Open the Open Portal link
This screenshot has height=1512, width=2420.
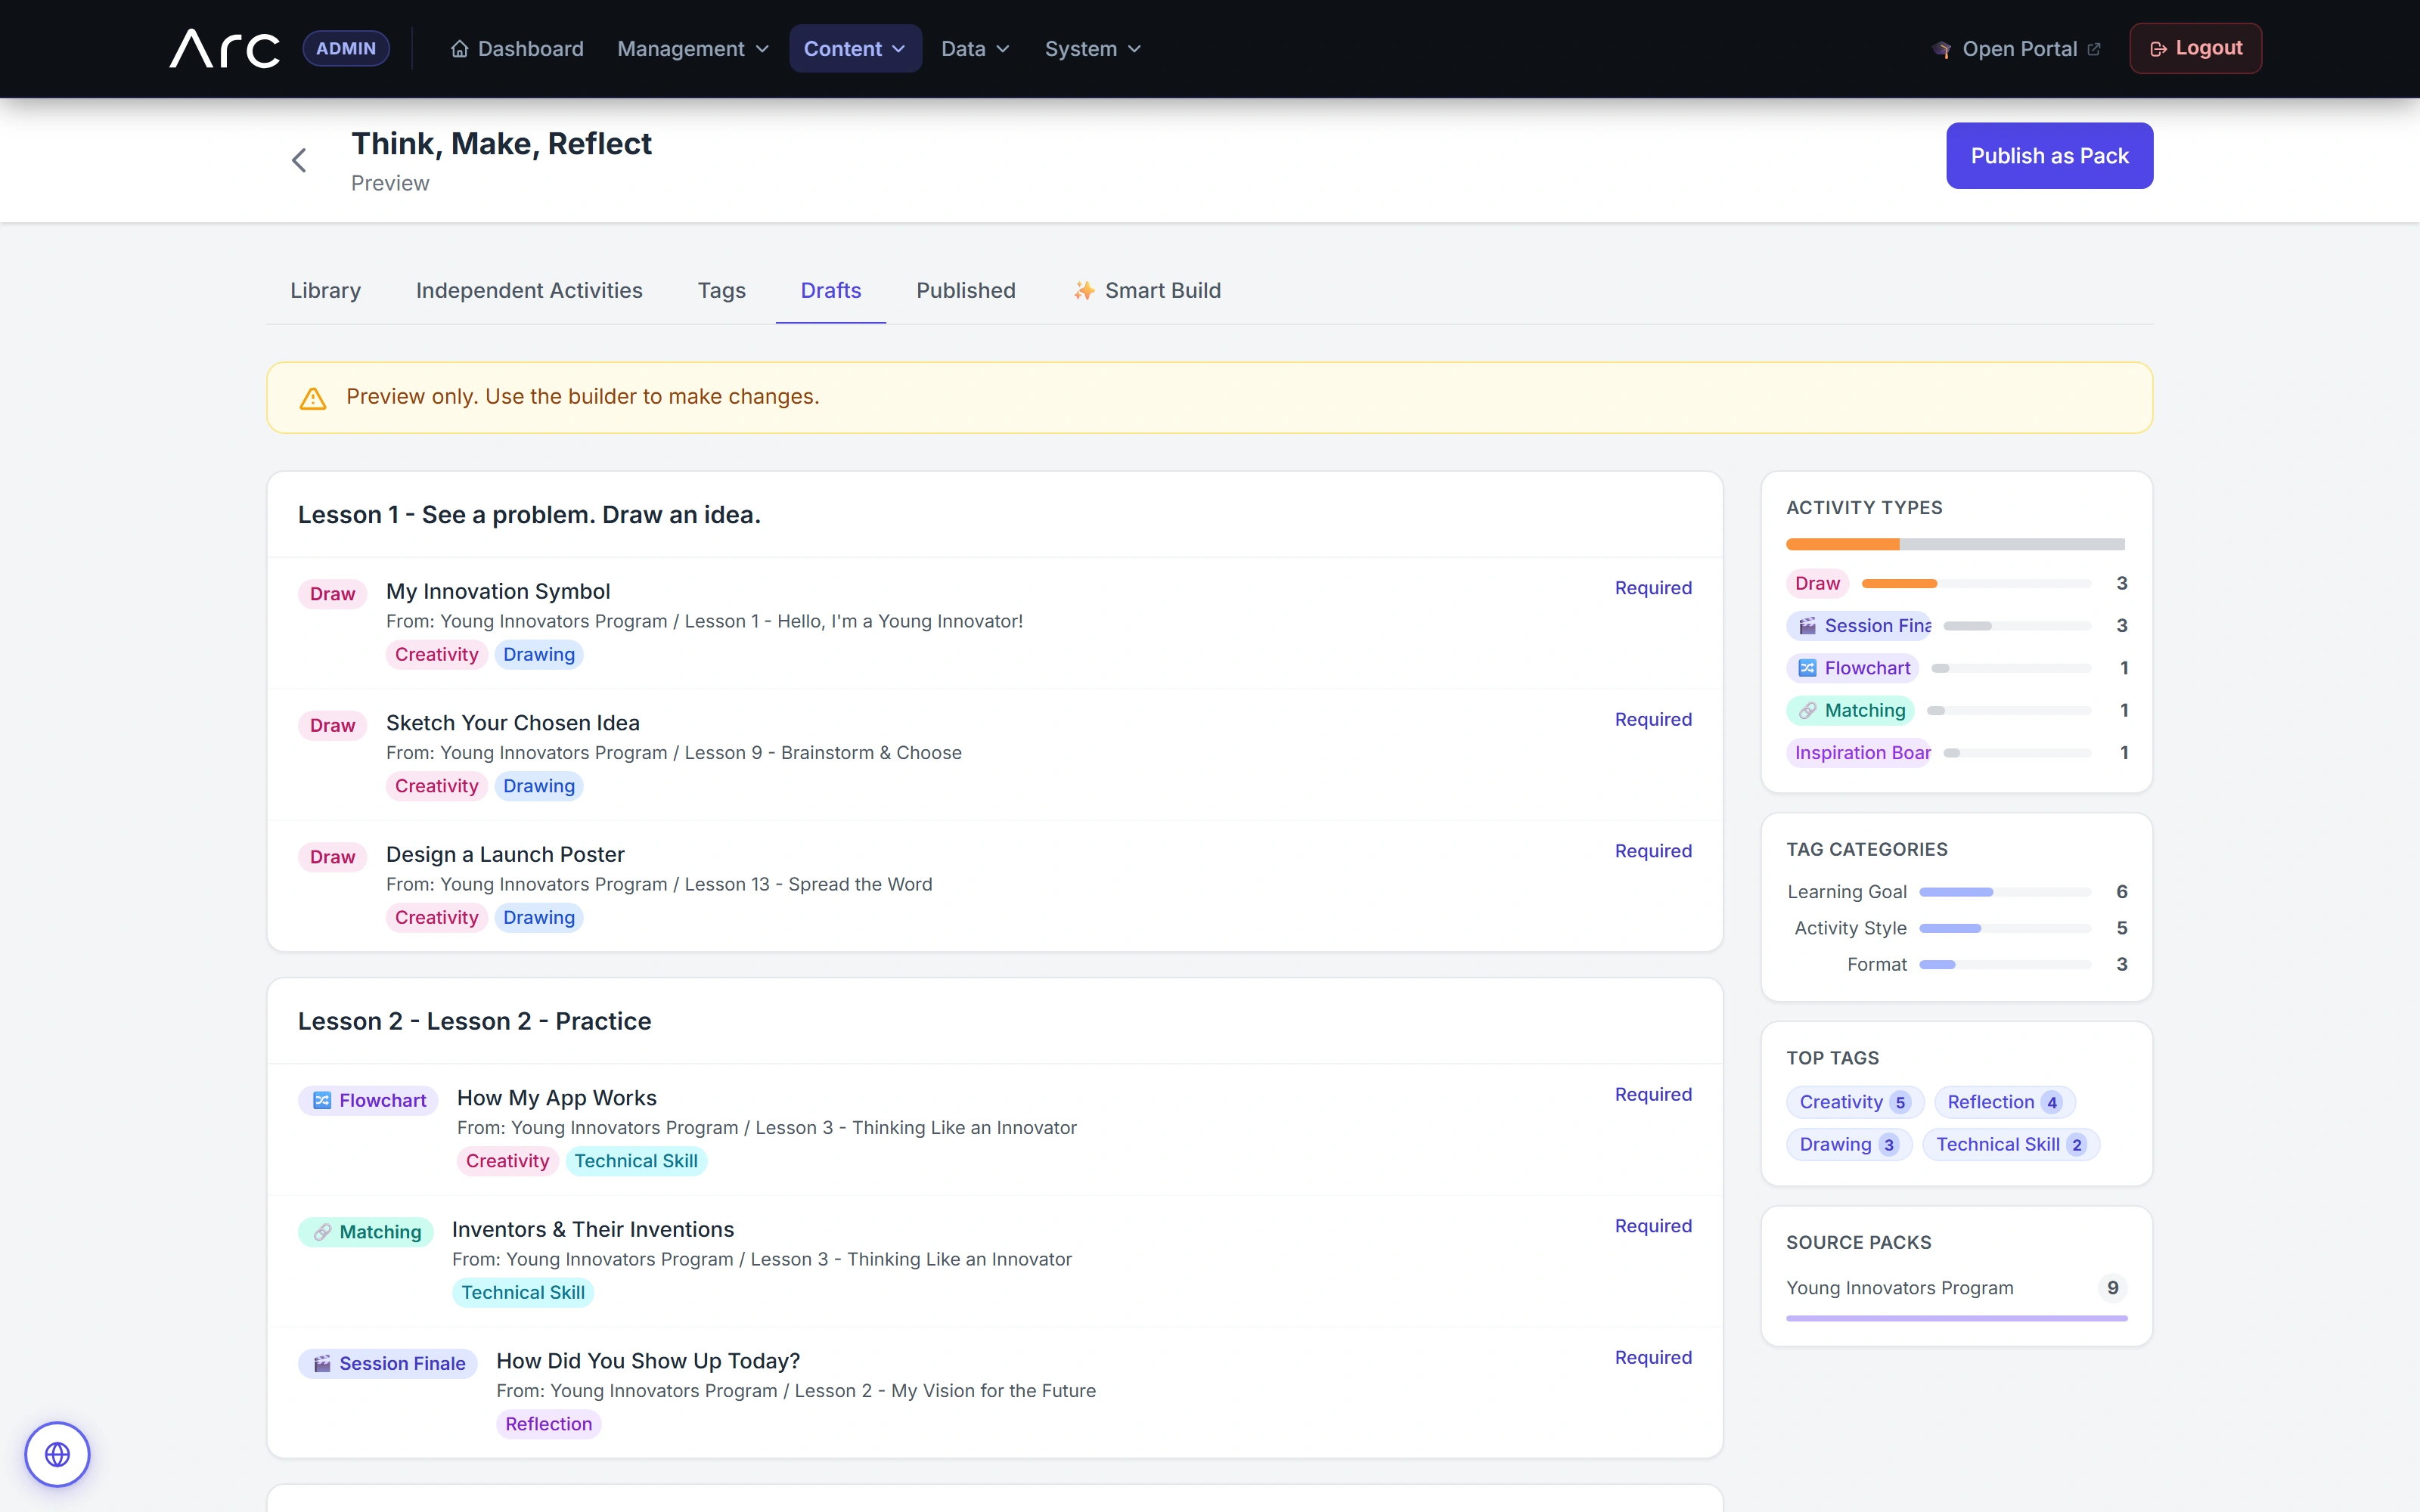(2017, 49)
